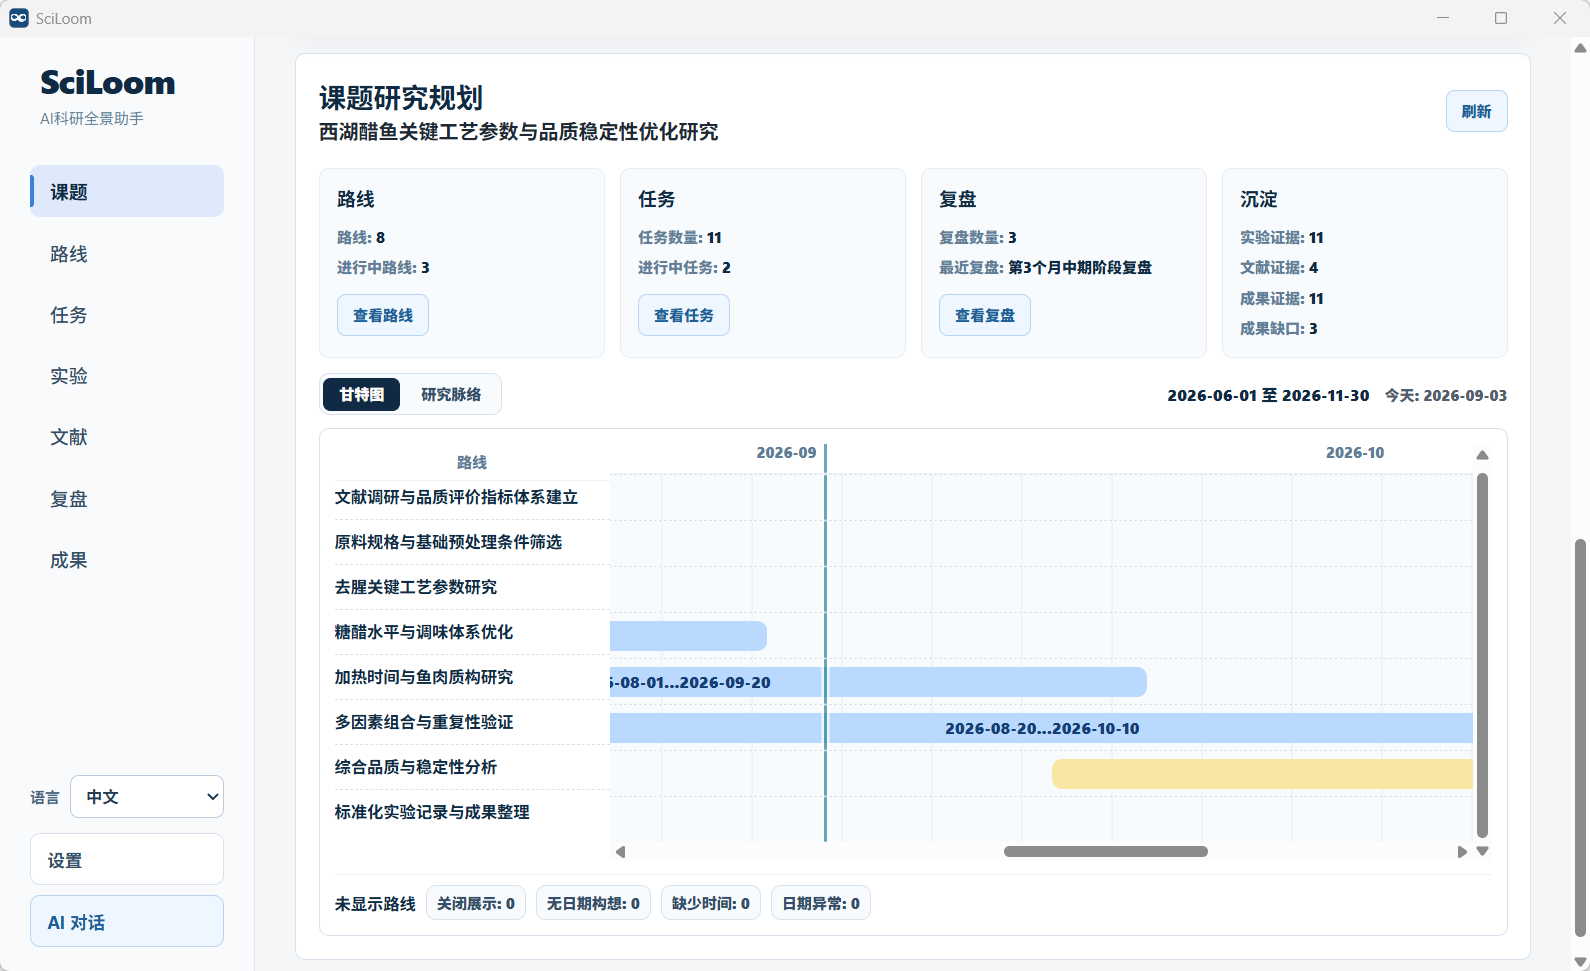Click 文献证据: 4 text

(1278, 267)
